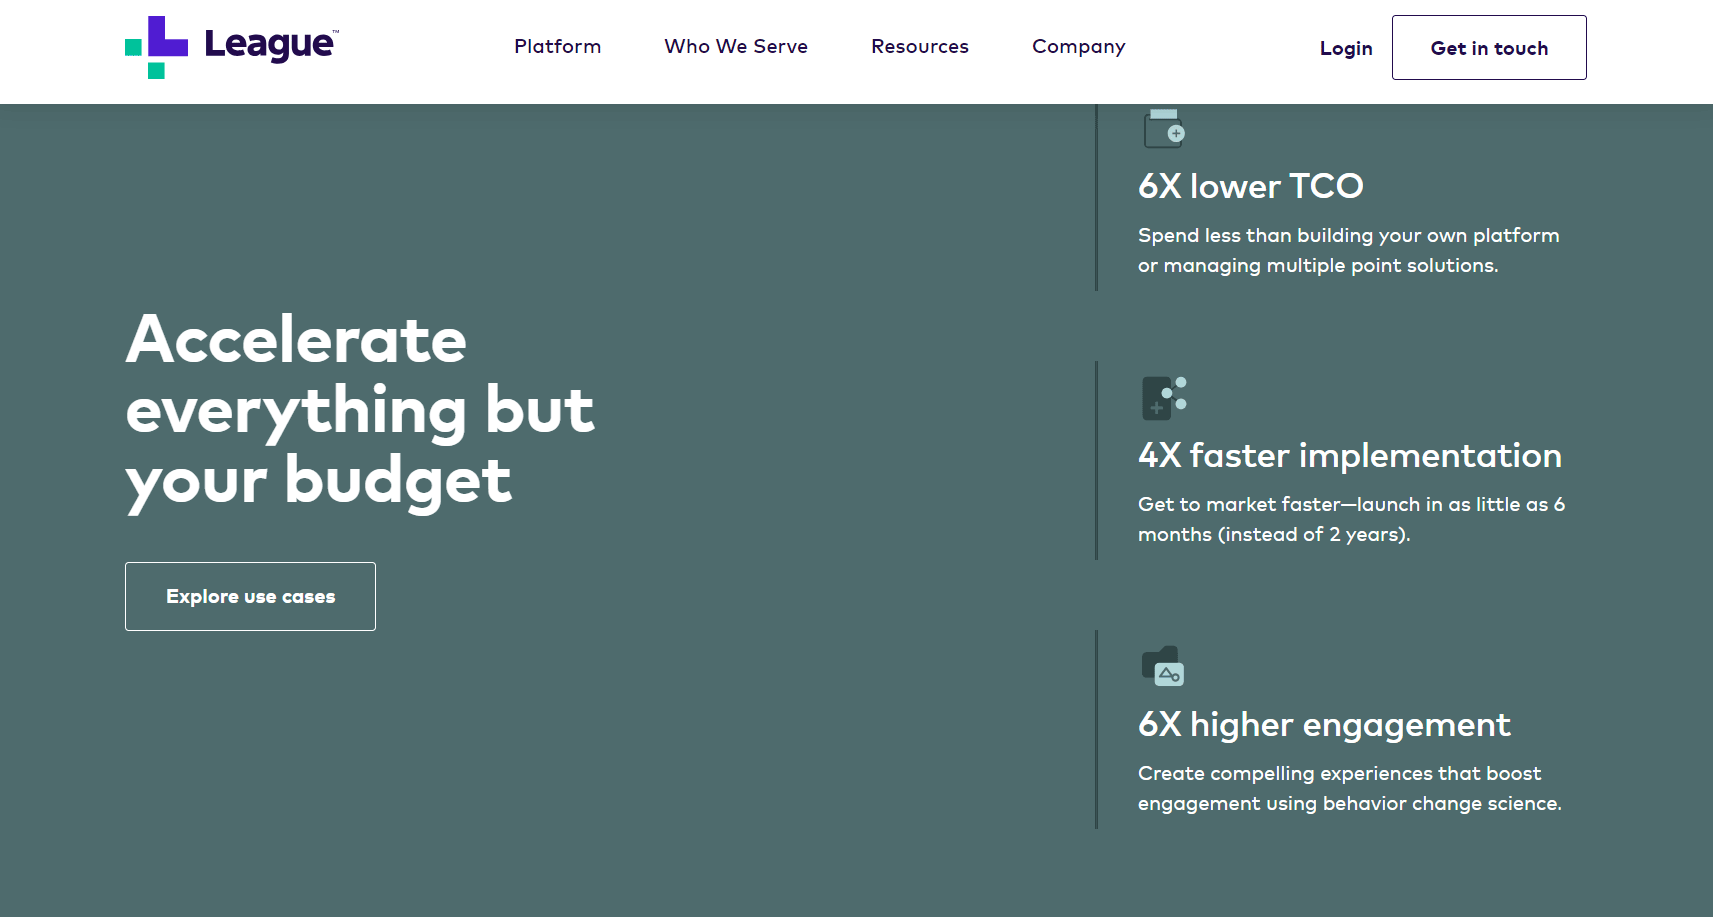The height and width of the screenshot is (917, 1713).
Task: Click the wallet icon above lower TCO
Action: [x=1164, y=127]
